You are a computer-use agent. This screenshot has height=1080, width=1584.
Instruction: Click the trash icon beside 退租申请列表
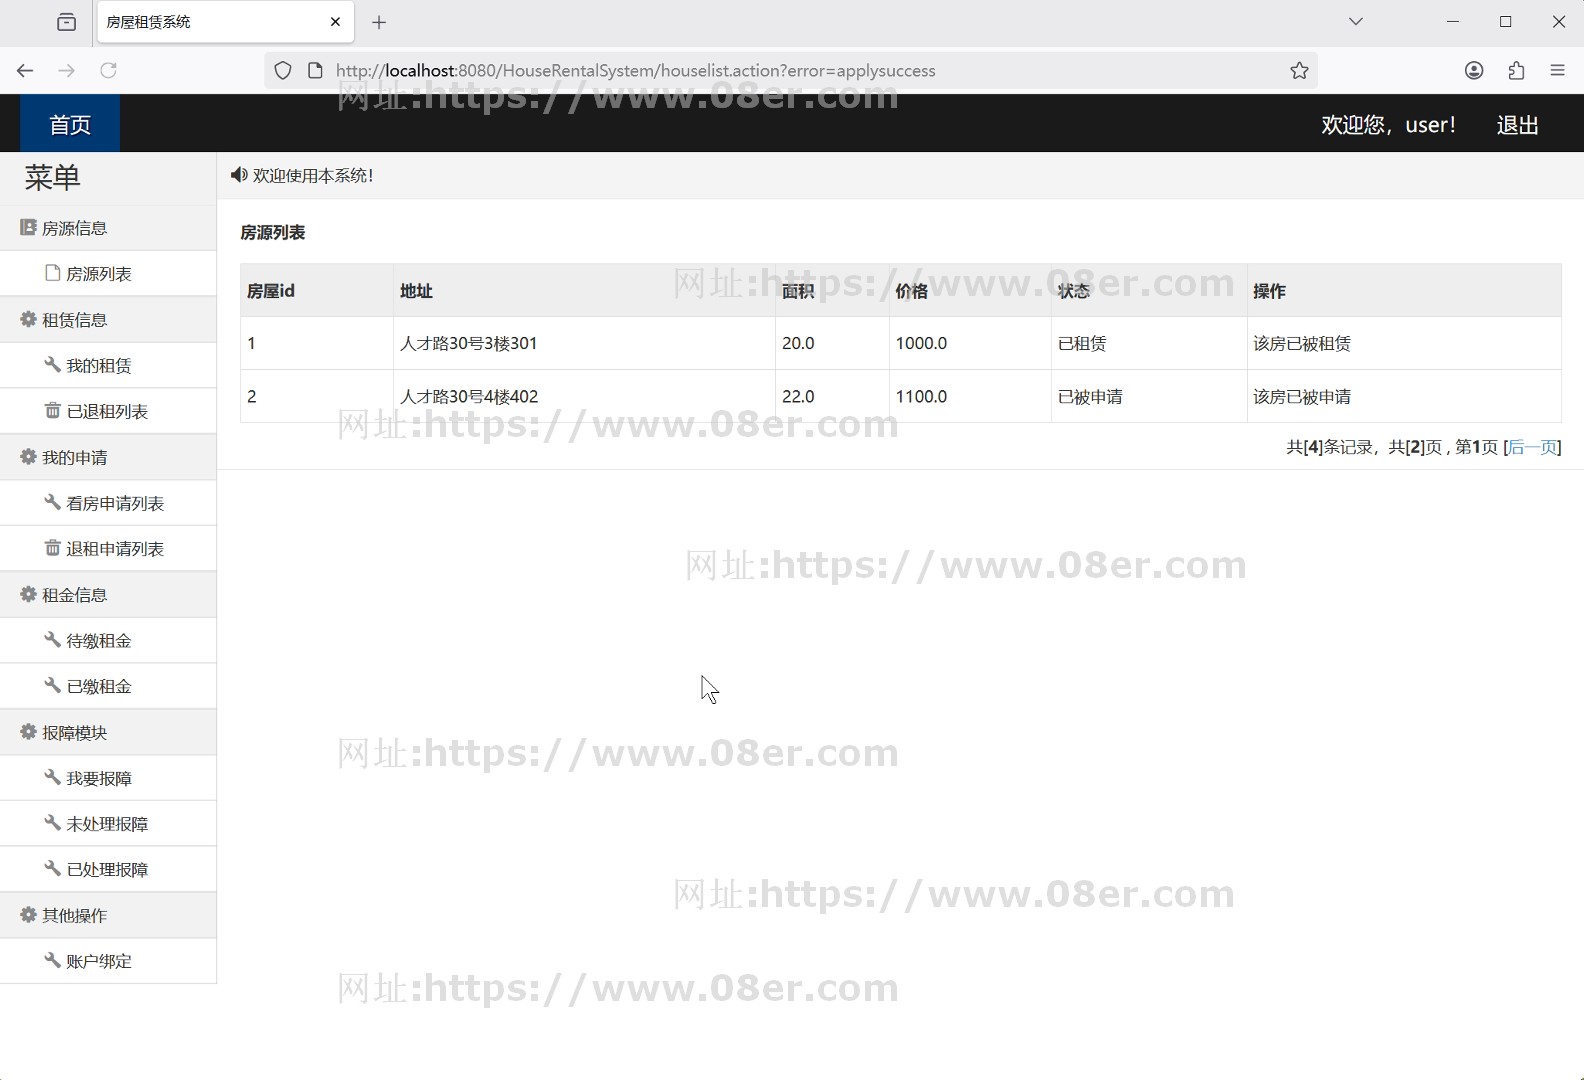tap(52, 547)
